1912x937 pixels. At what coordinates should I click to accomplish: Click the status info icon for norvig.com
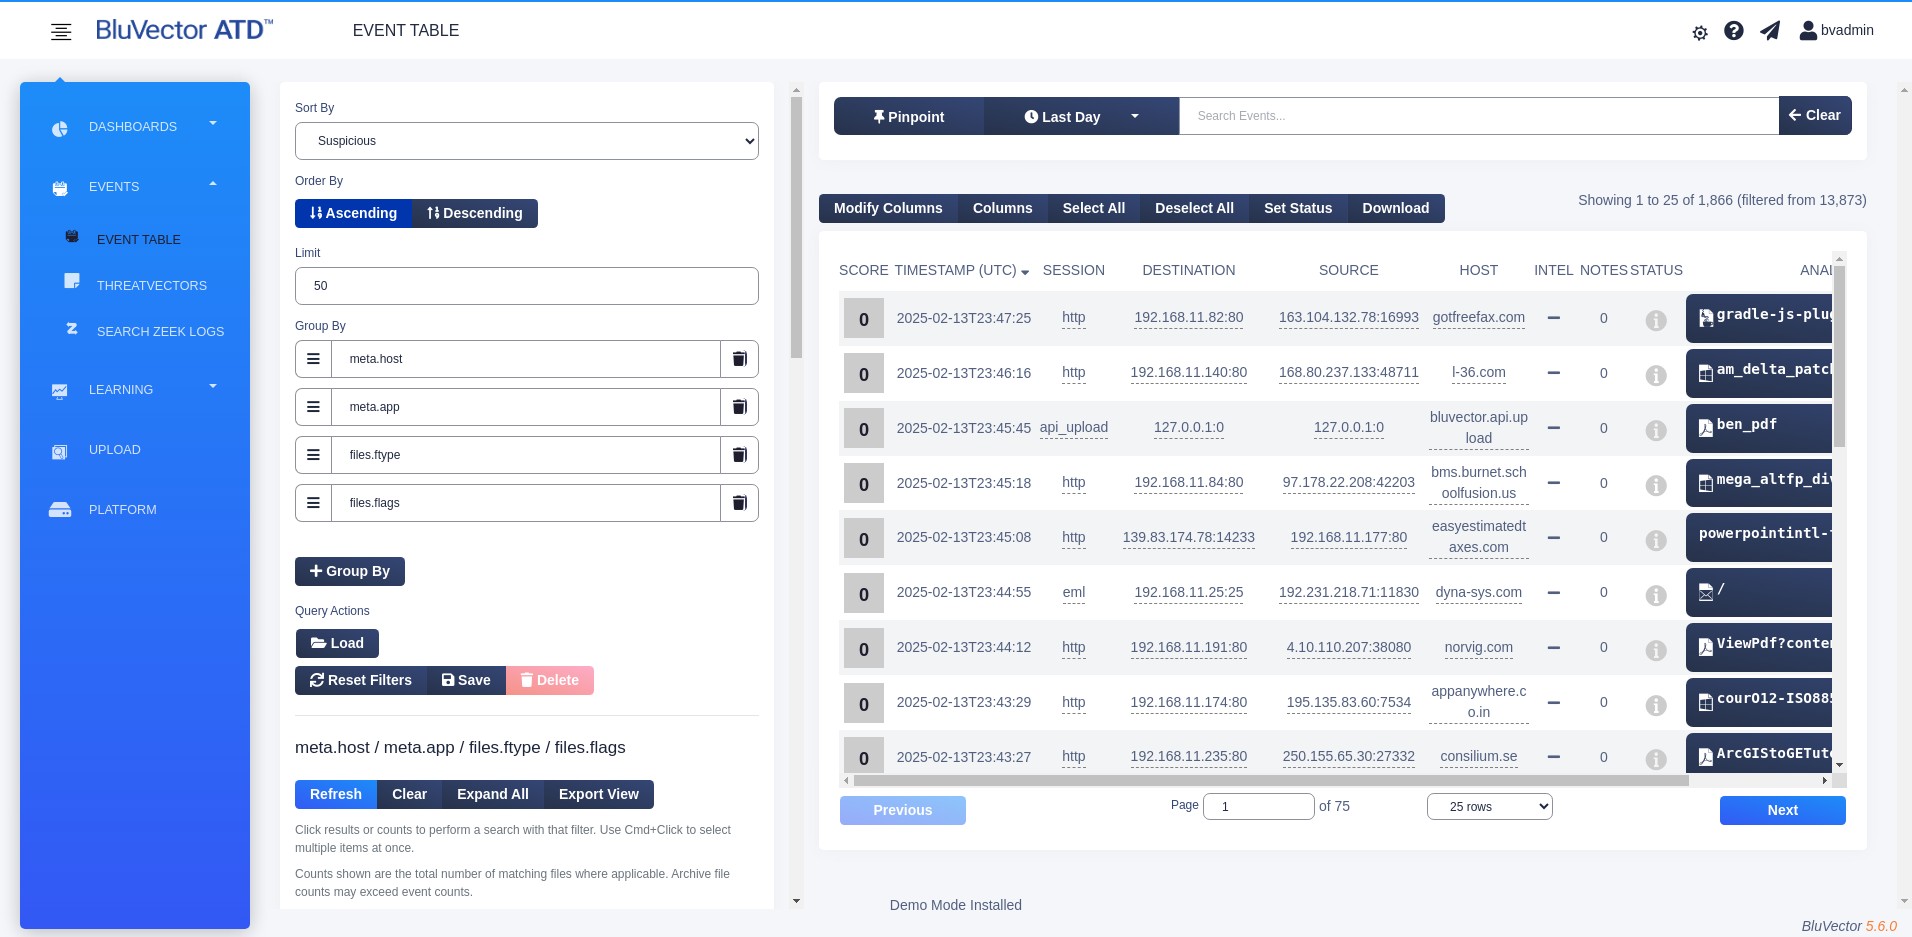(x=1656, y=650)
